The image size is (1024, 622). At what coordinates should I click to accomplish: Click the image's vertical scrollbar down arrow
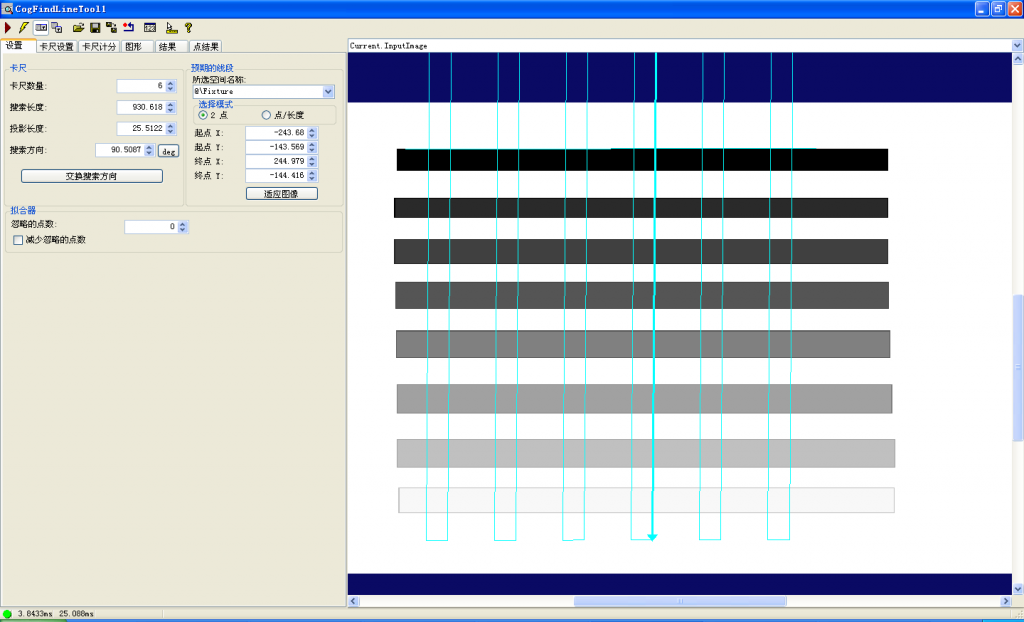[1017, 589]
